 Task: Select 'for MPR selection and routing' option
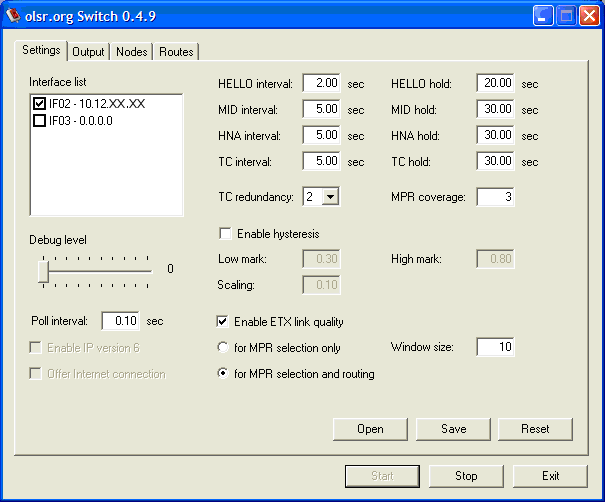pyautogui.click(x=225, y=374)
